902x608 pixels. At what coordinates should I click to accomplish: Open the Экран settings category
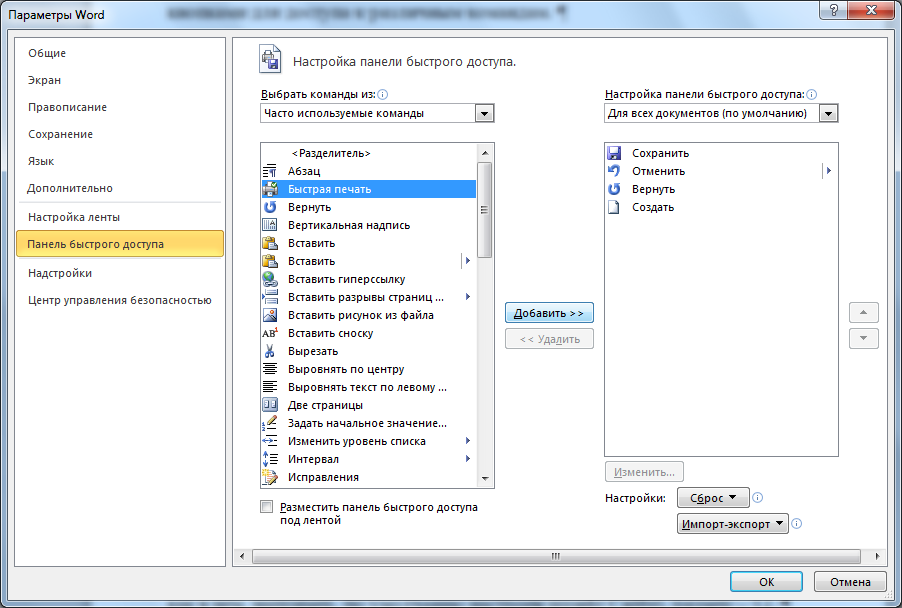[44, 80]
